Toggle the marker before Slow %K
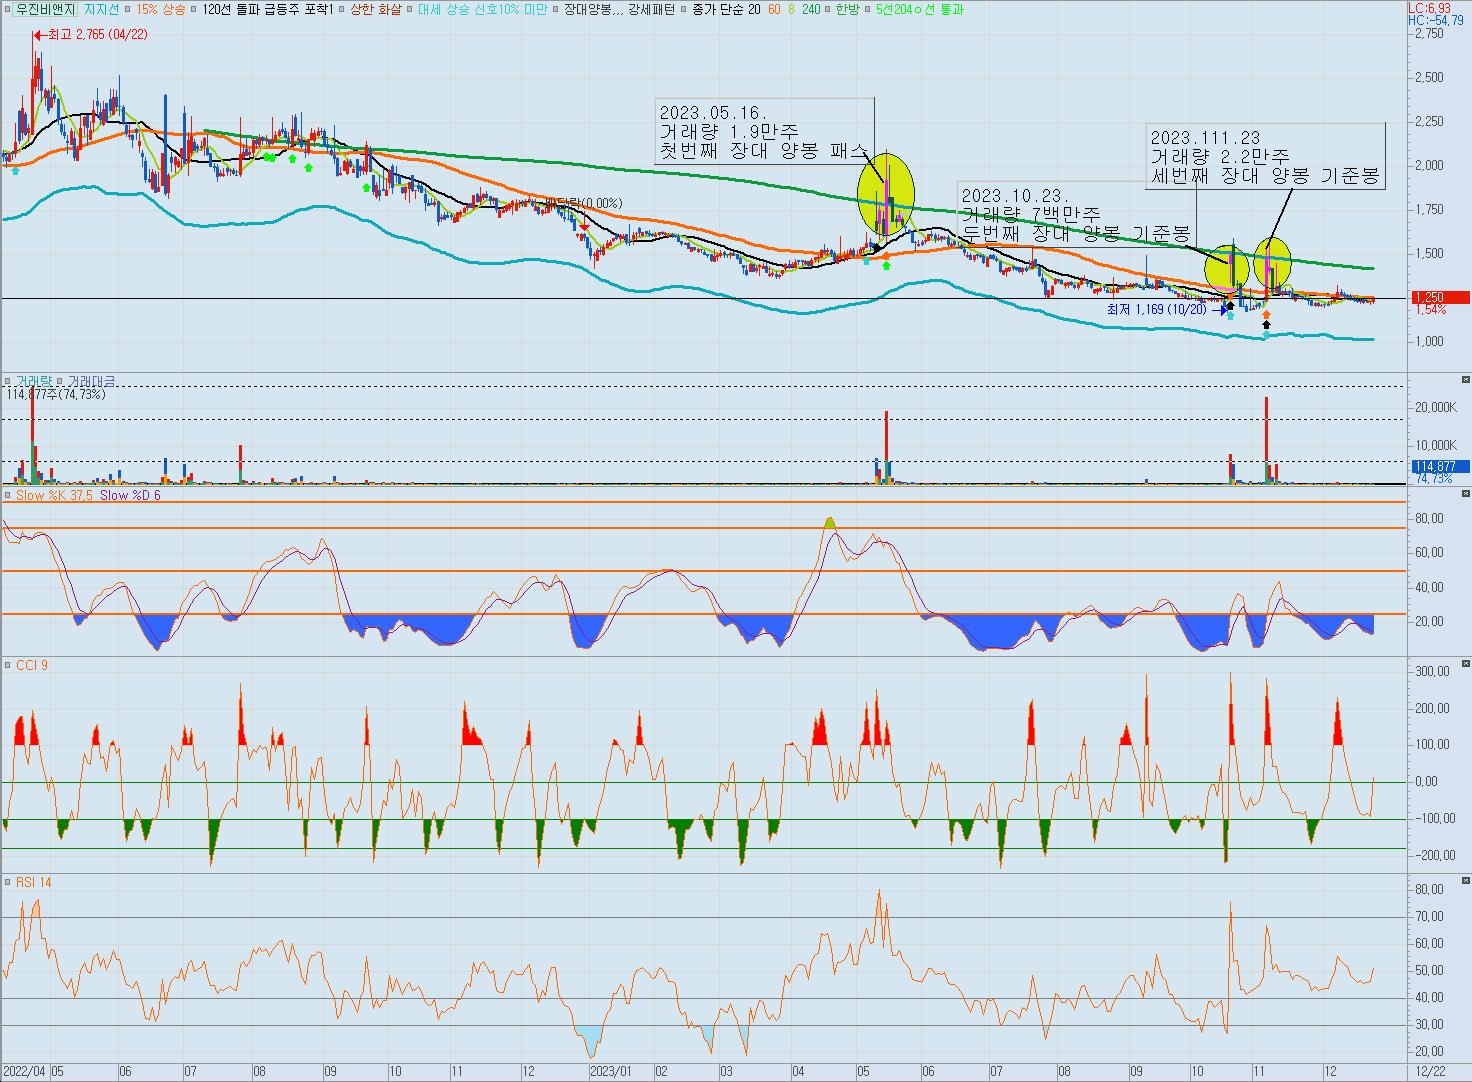This screenshot has height=1082, width=1472. coord(8,495)
